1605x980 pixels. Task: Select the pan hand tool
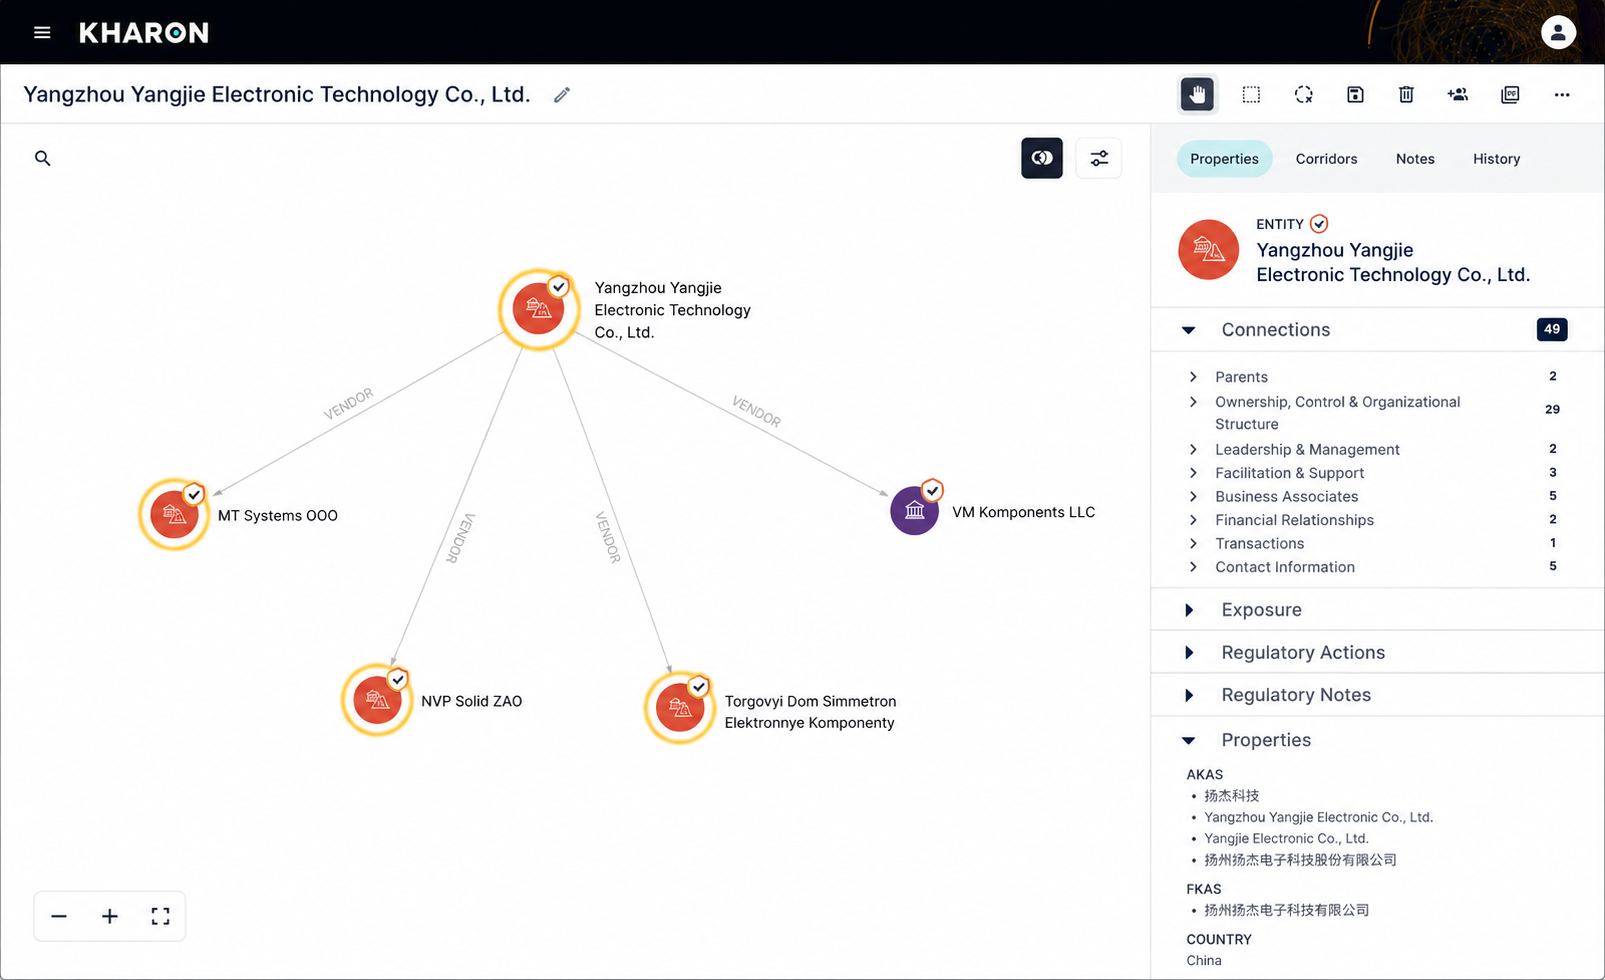tap(1197, 94)
